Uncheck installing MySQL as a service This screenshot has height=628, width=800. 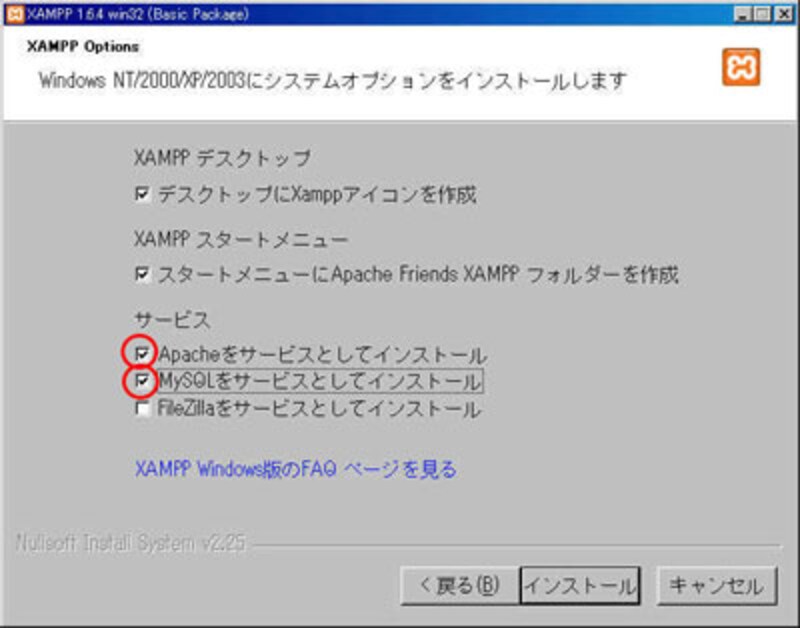coord(142,381)
